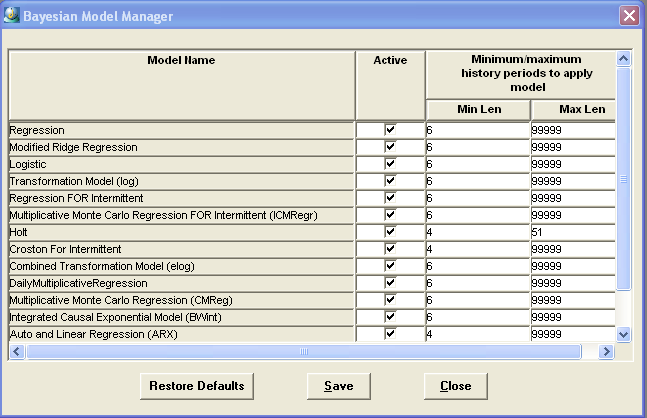Toggle Active for Auto and Linear Regression (ARX)
Viewport: 647px width, 418px height.
[x=390, y=333]
